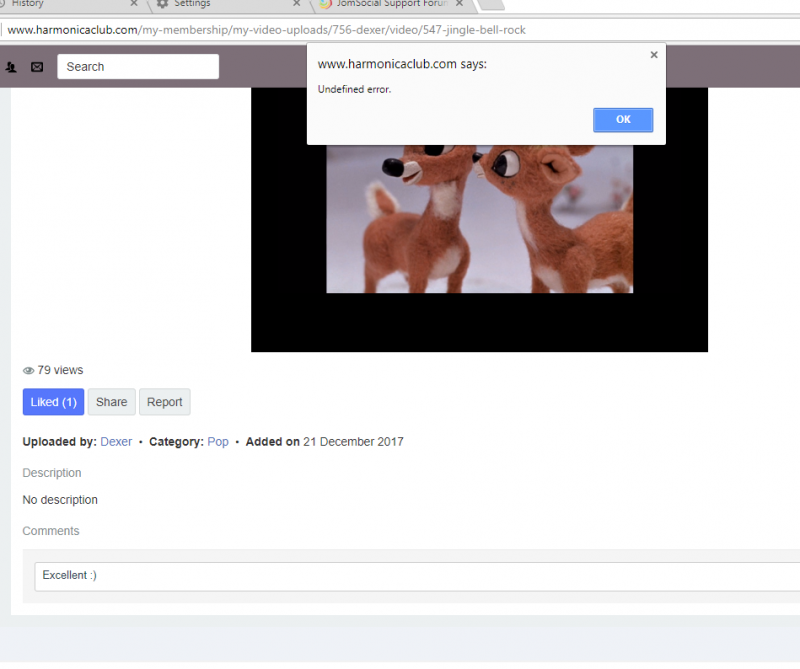The height and width of the screenshot is (669, 800).
Task: Click the "21 December 2017" date text
Action: 353,442
